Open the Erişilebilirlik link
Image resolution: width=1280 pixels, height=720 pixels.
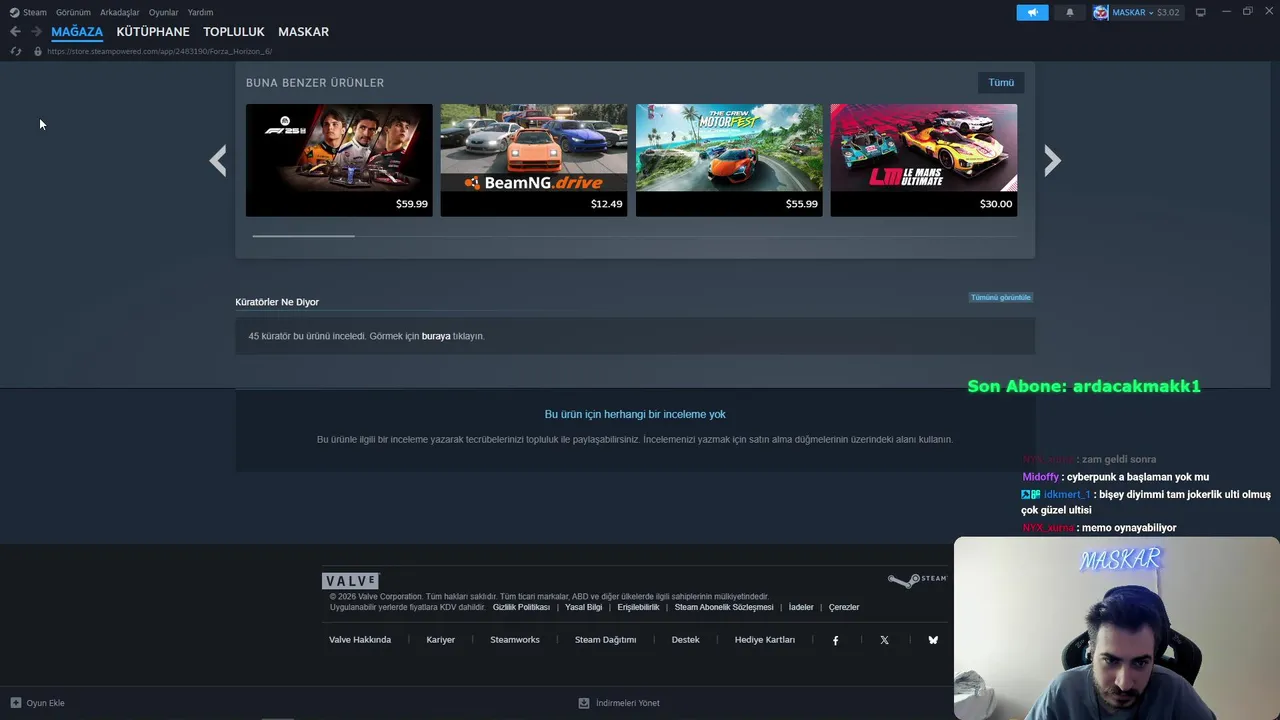coord(638,607)
